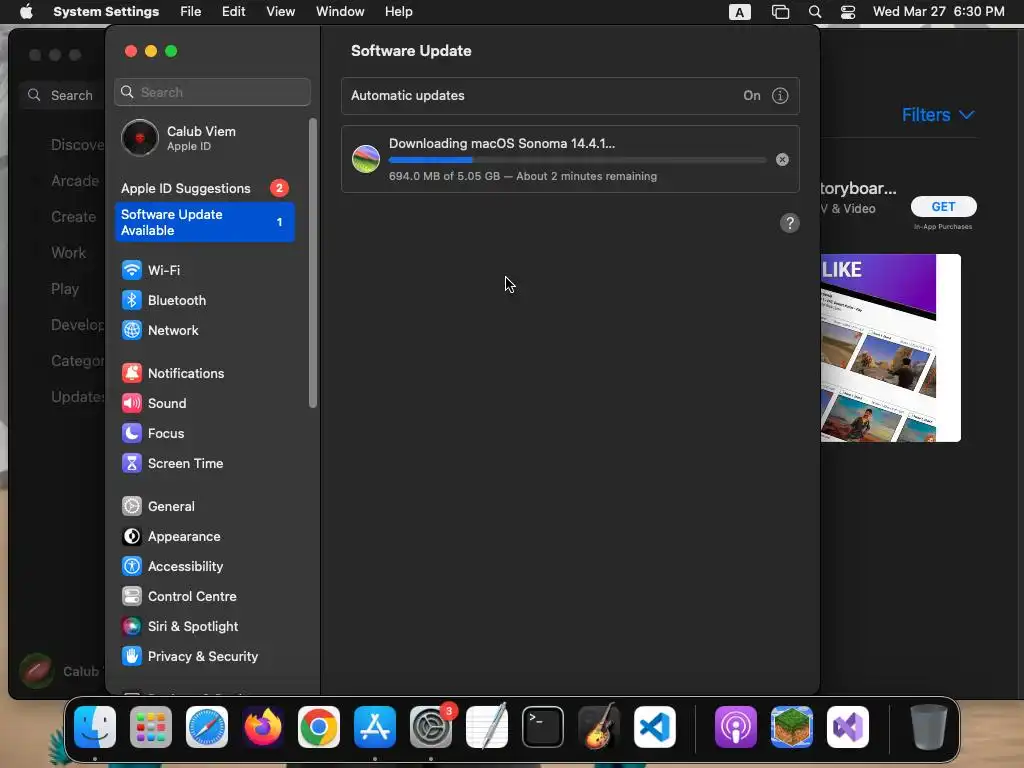The image size is (1024, 768).
Task: Click Calub account in App Store
Action: 60,671
